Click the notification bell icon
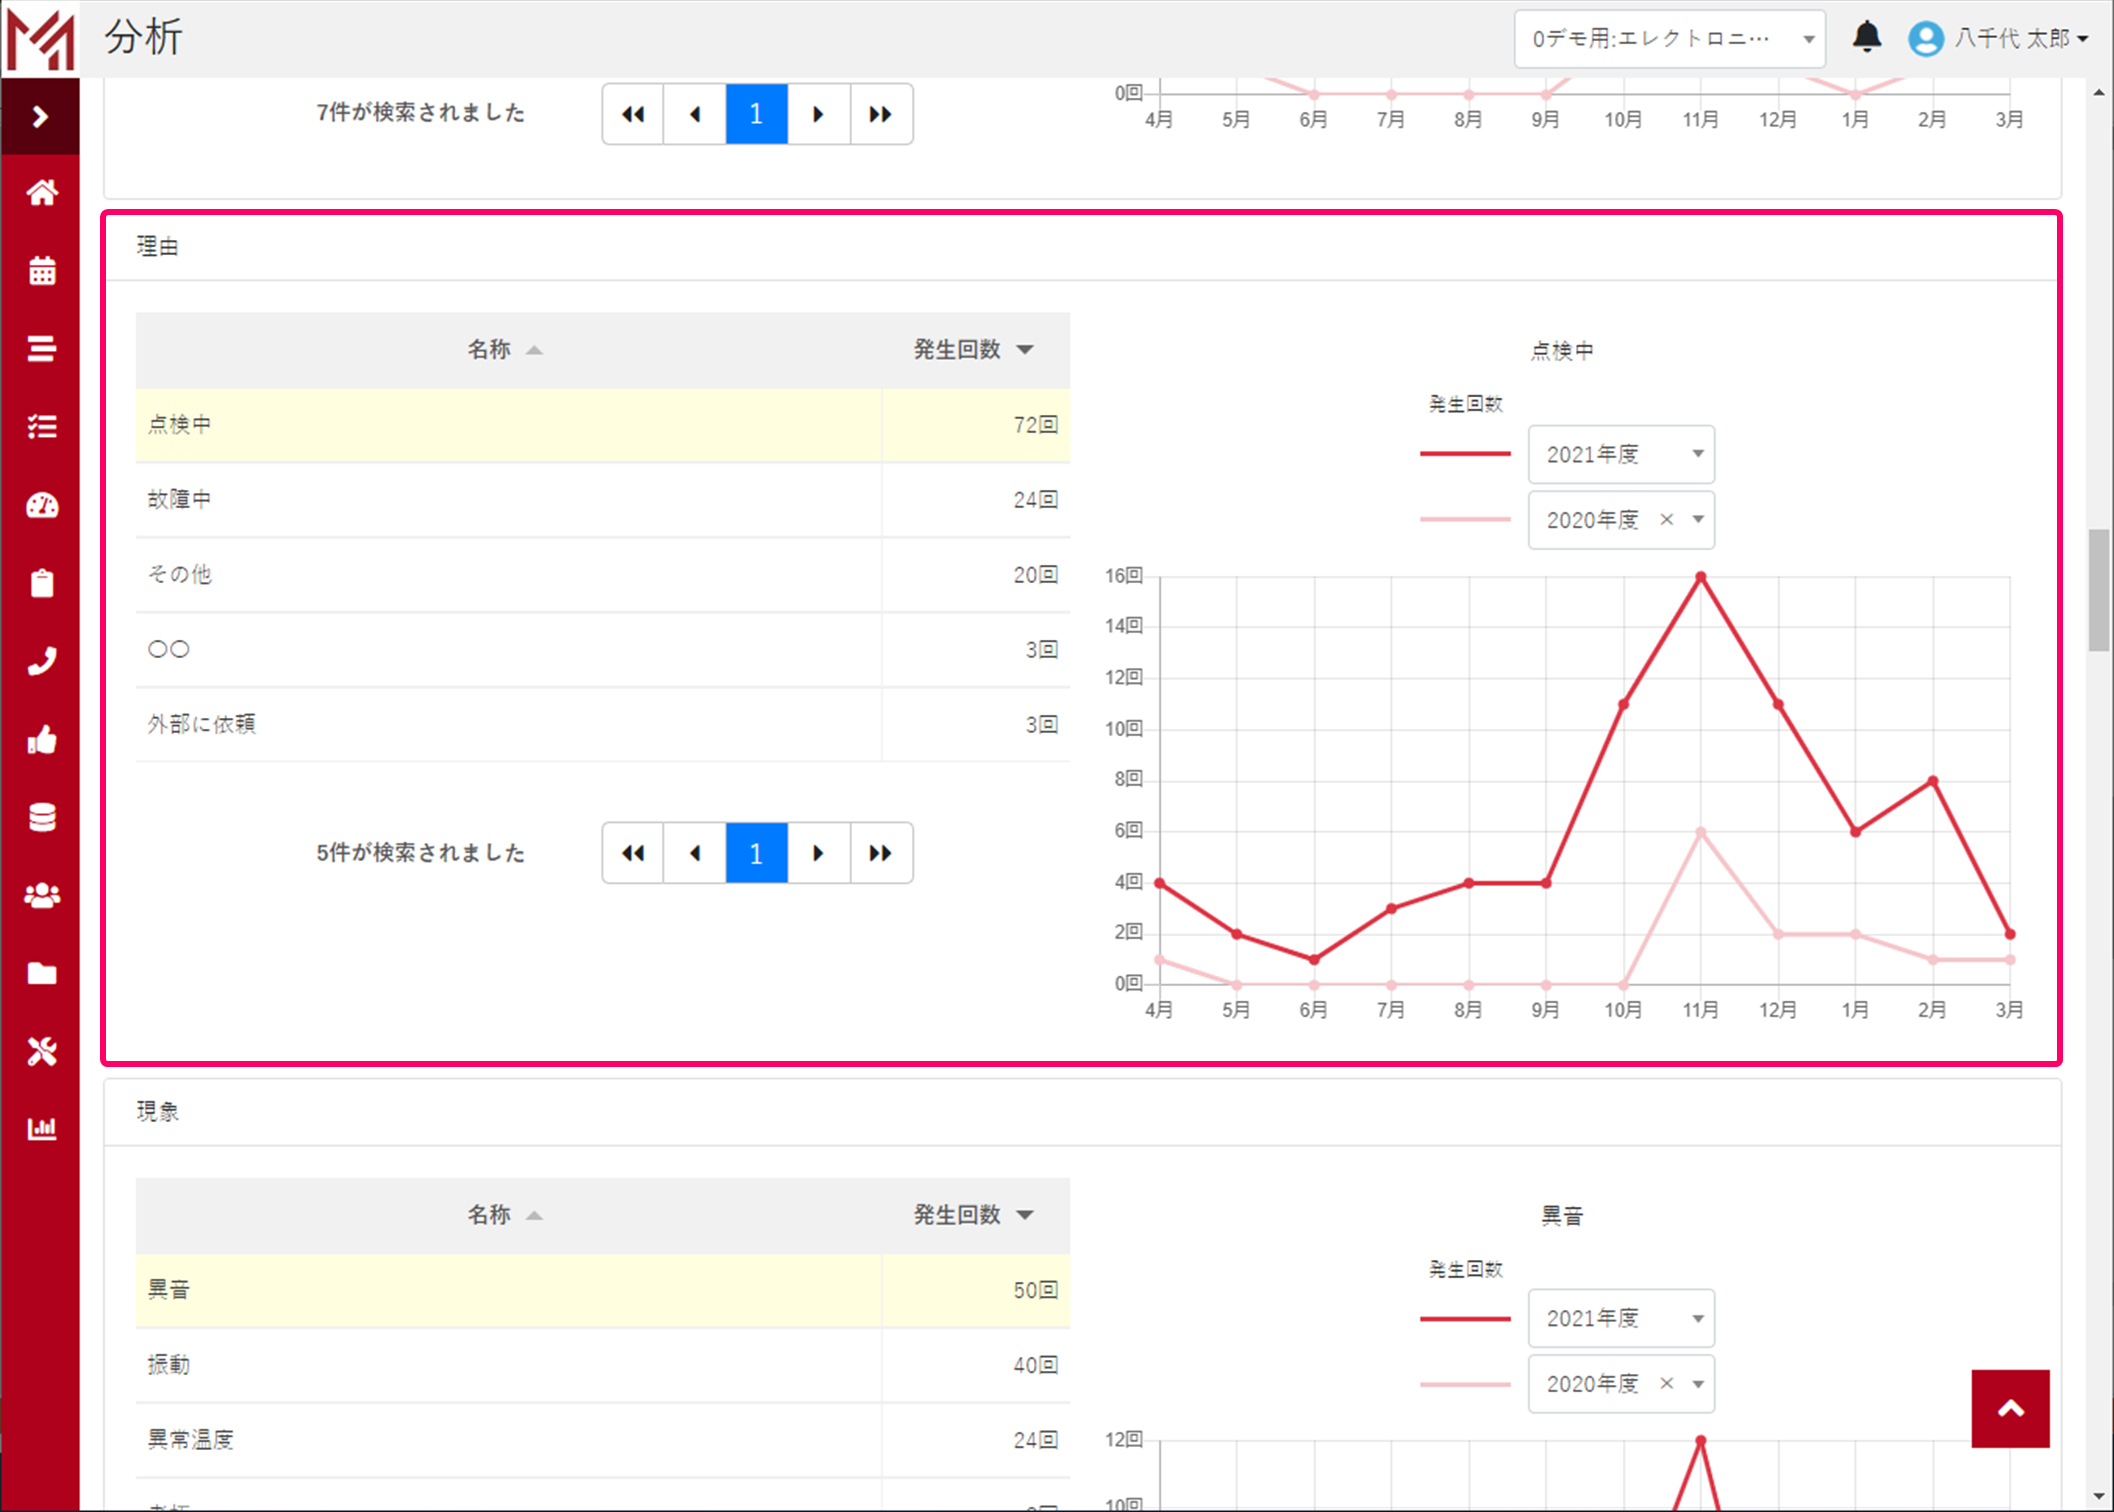 [x=1866, y=38]
